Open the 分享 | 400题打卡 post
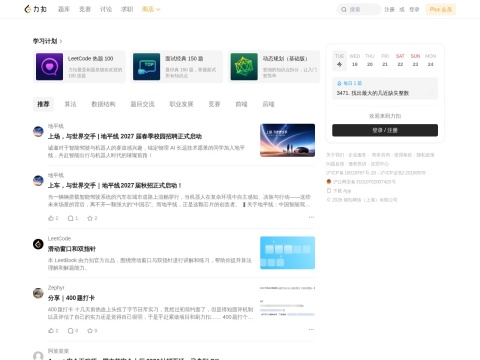480x360 pixels. point(71,298)
